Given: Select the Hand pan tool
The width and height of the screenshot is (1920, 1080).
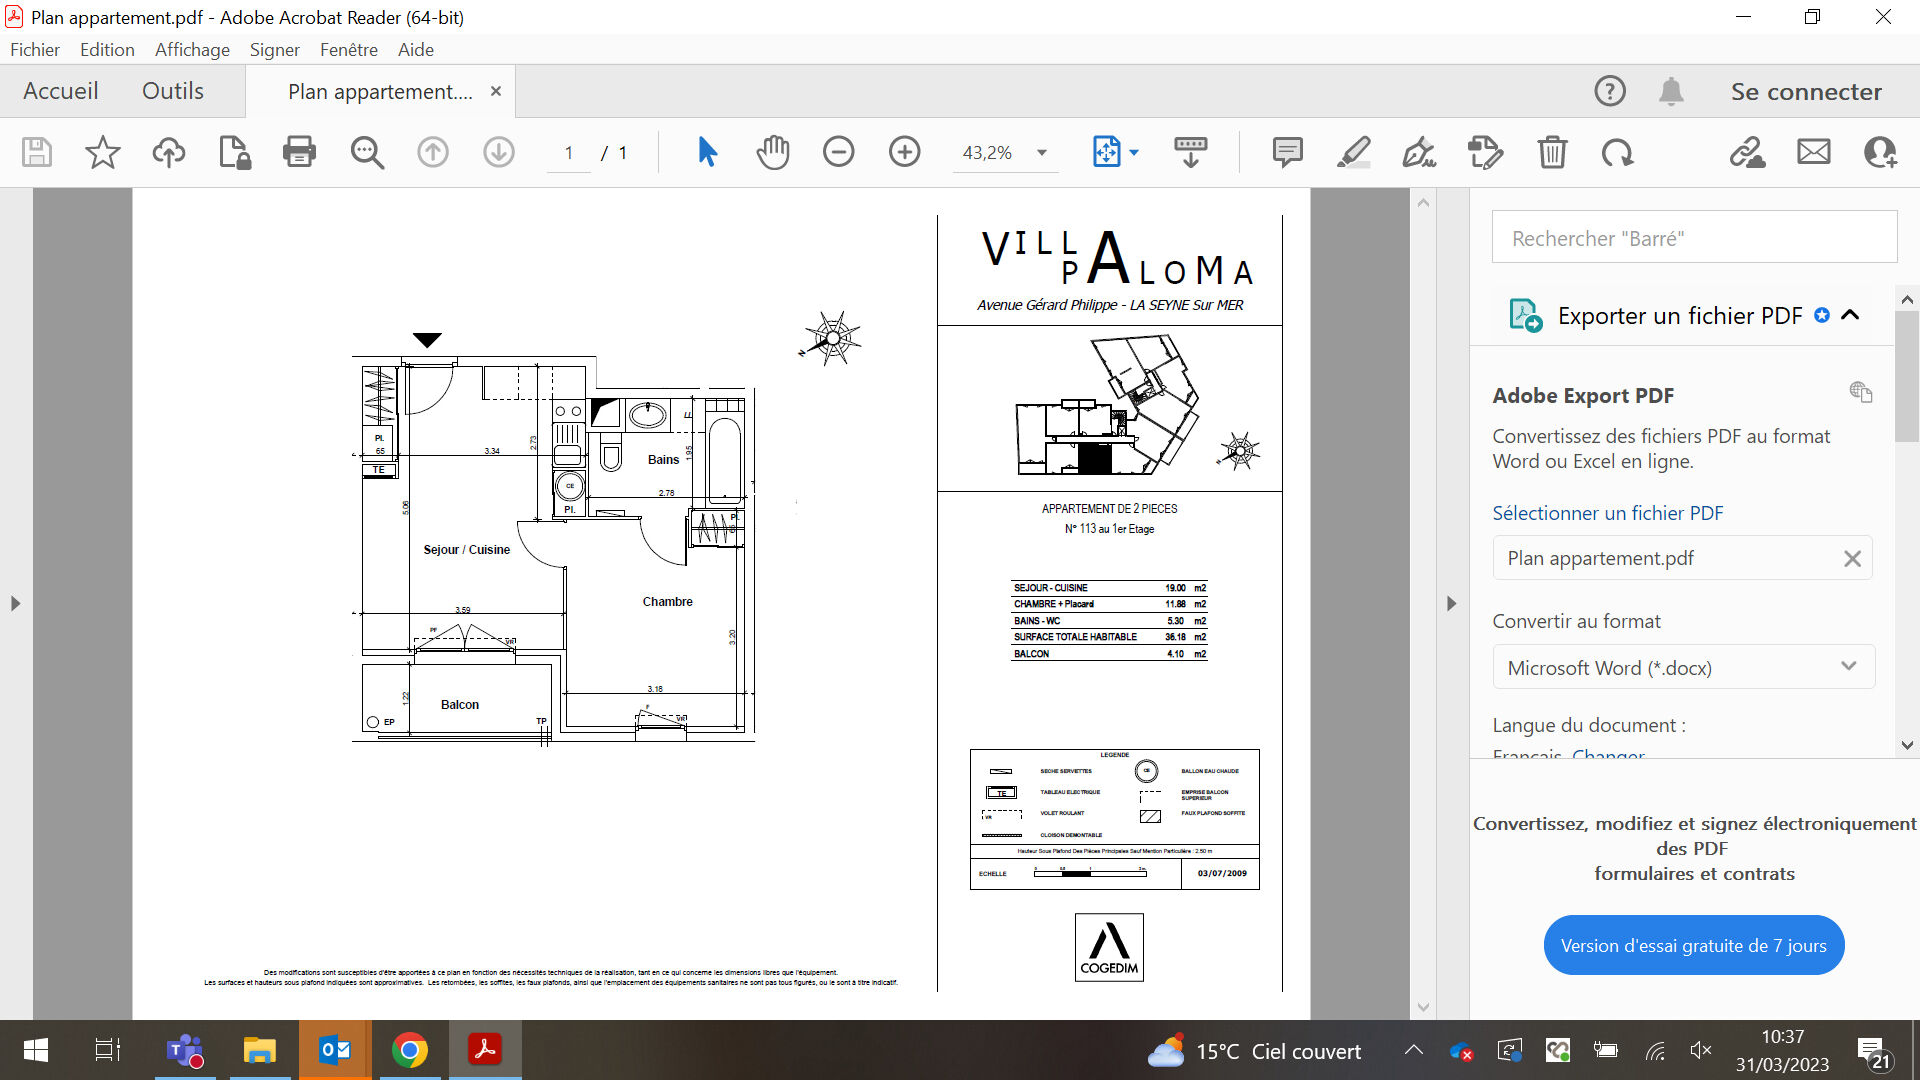Looking at the screenshot, I should click(772, 152).
